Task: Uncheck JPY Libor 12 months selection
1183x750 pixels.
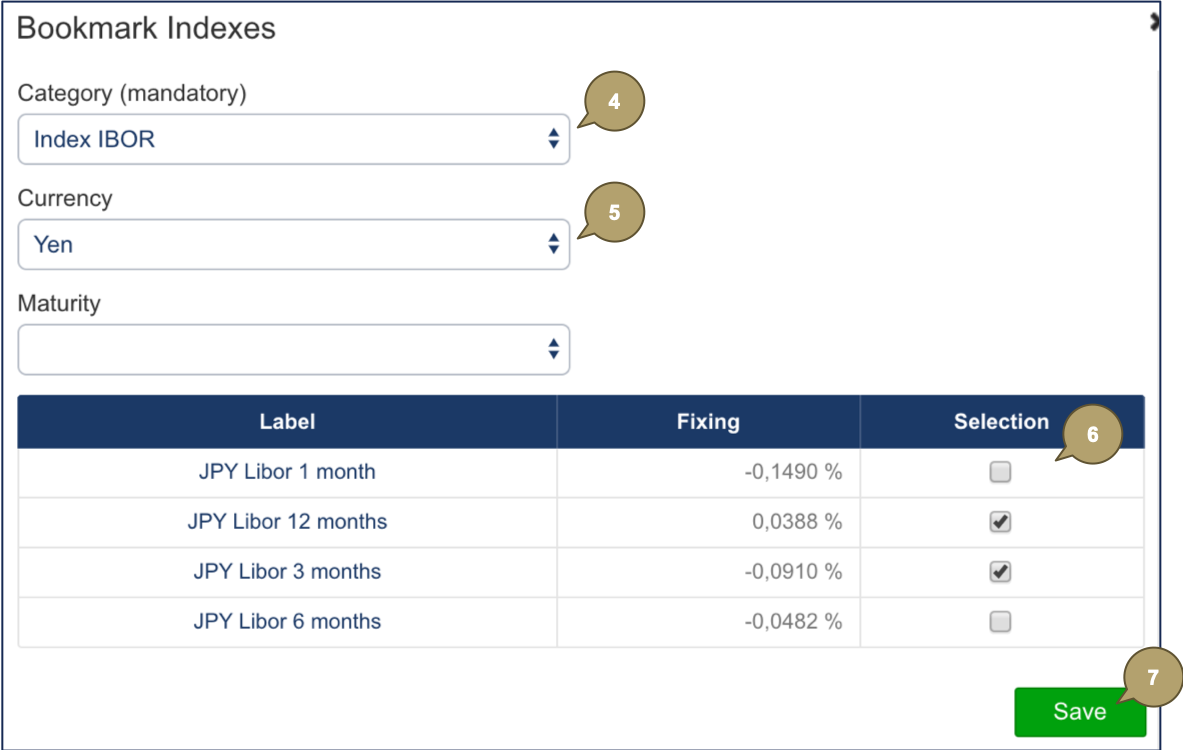Action: pyautogui.click(x=999, y=521)
